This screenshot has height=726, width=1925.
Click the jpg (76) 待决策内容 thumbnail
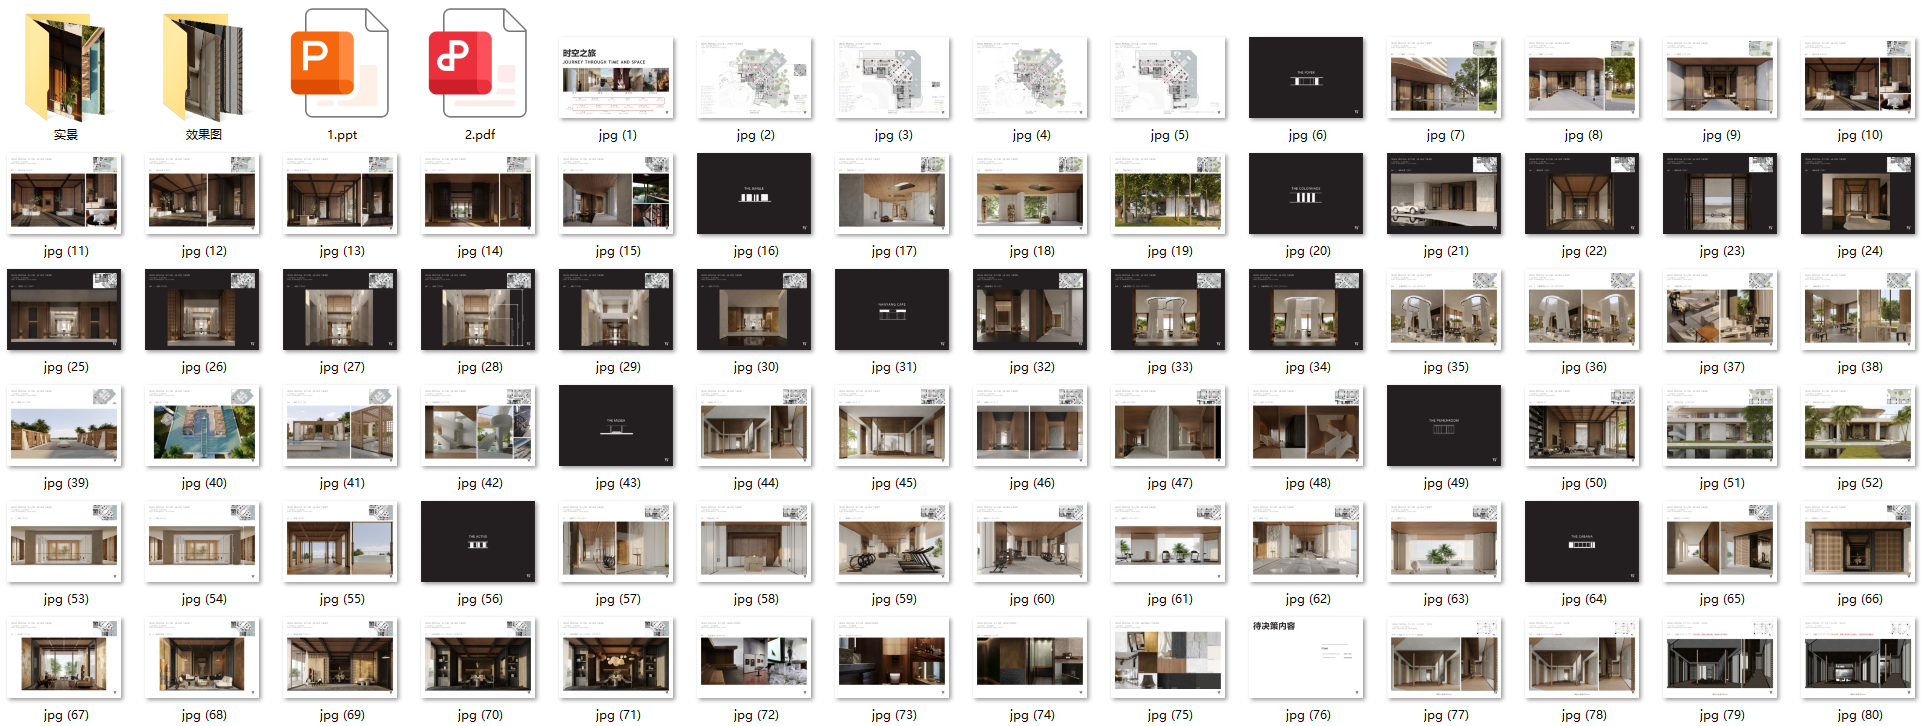(1305, 657)
